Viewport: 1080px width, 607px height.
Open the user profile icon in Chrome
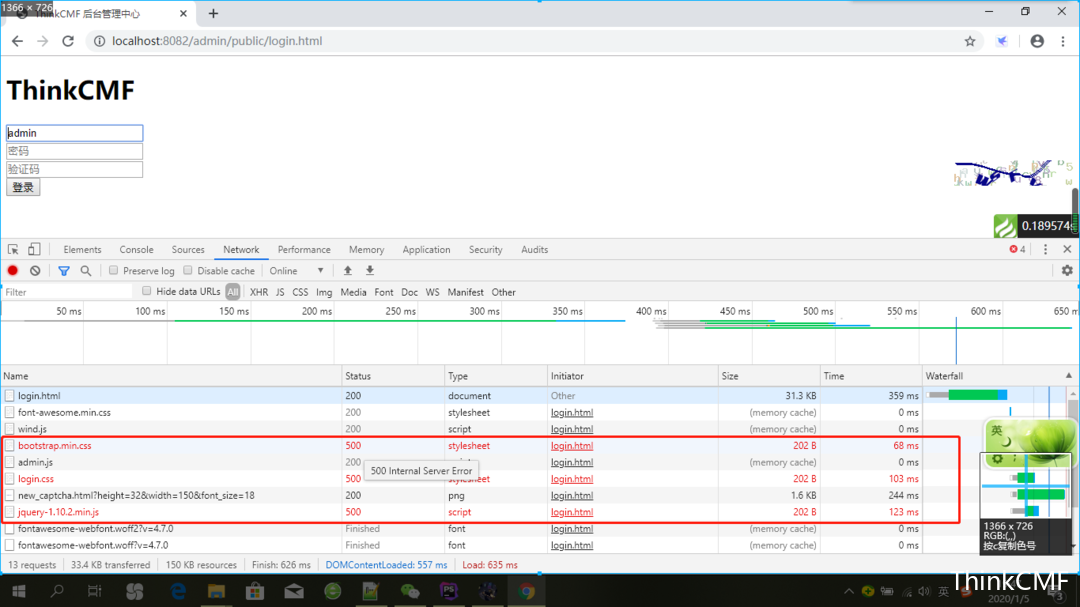click(1037, 41)
